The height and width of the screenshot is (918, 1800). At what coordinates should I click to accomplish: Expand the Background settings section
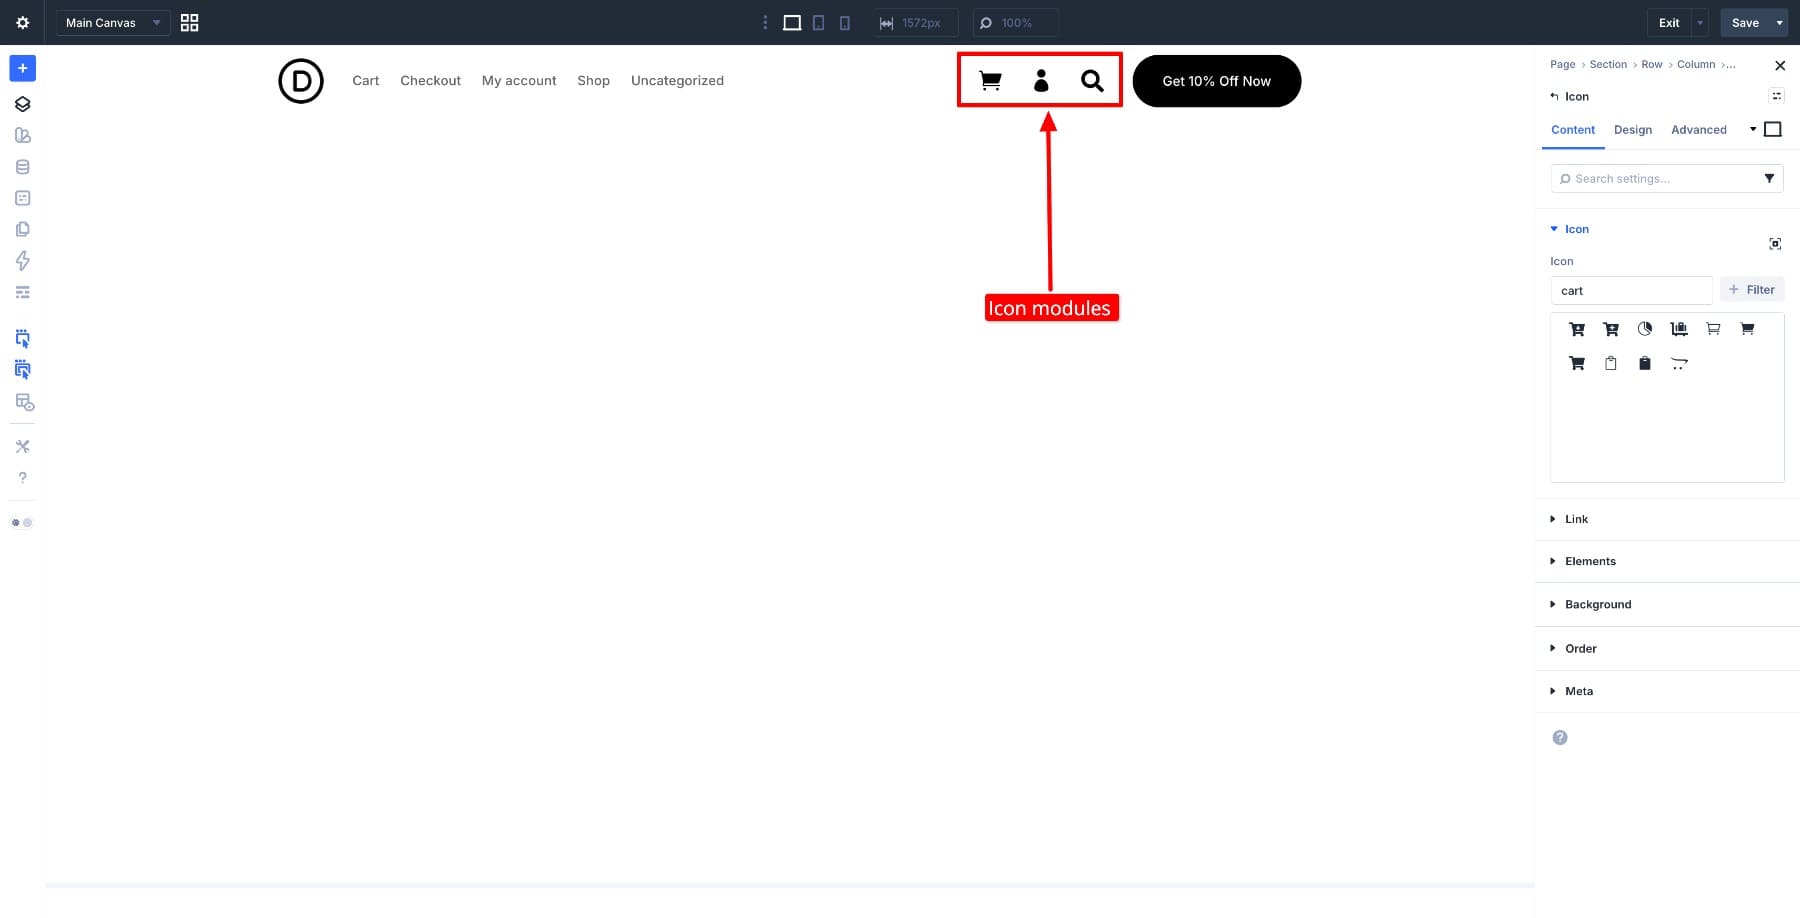pos(1597,604)
